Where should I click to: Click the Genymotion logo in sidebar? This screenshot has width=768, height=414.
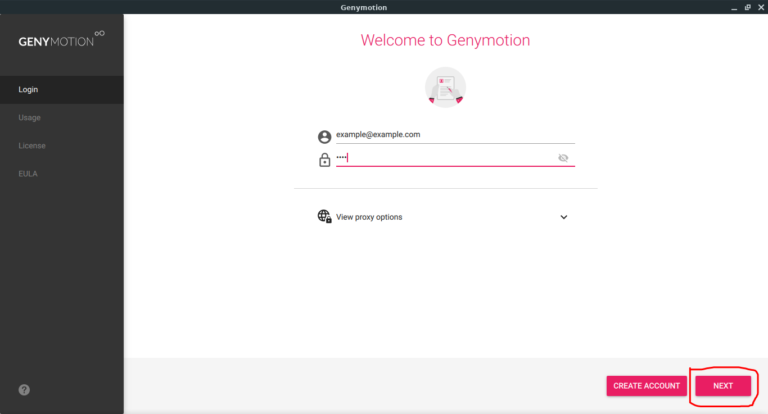(x=61, y=39)
